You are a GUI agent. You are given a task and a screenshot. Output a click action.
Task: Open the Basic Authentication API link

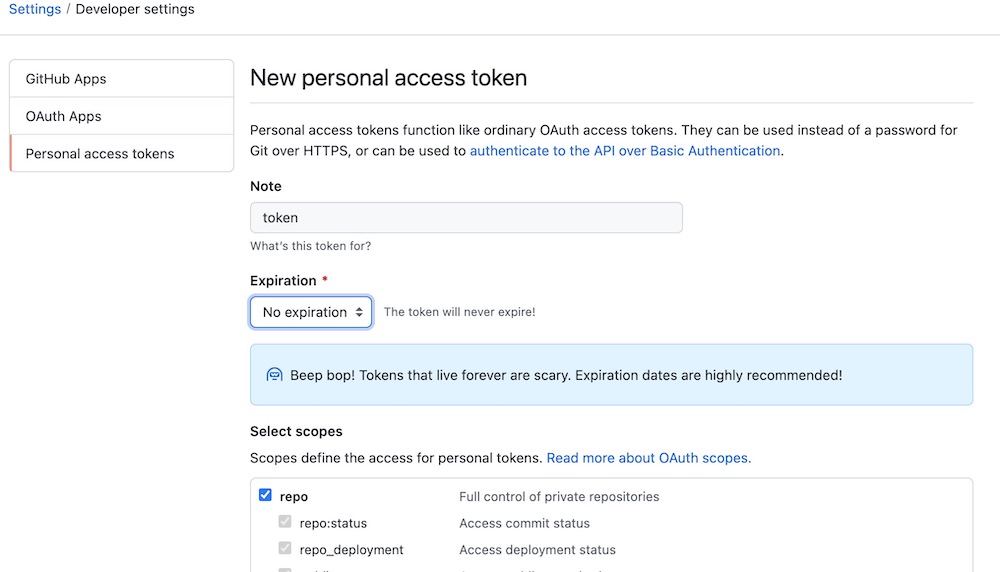coord(624,151)
